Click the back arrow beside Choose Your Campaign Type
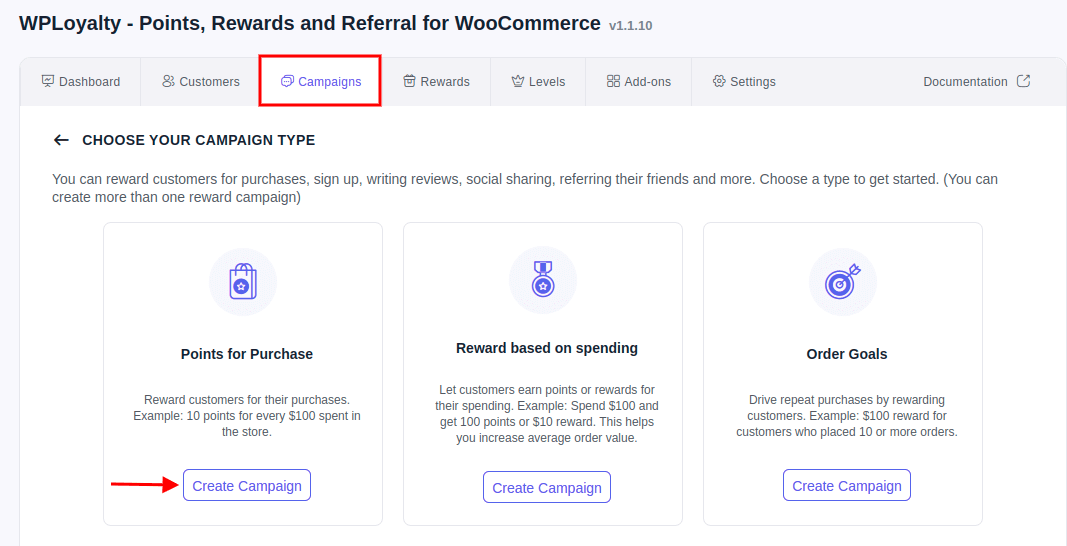This screenshot has width=1067, height=546. tap(61, 140)
